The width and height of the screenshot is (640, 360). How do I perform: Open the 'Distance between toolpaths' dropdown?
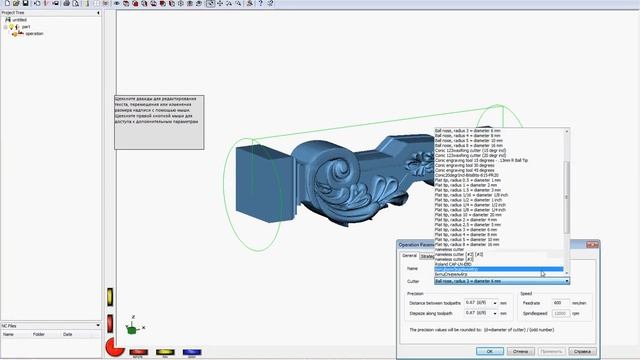coord(495,303)
